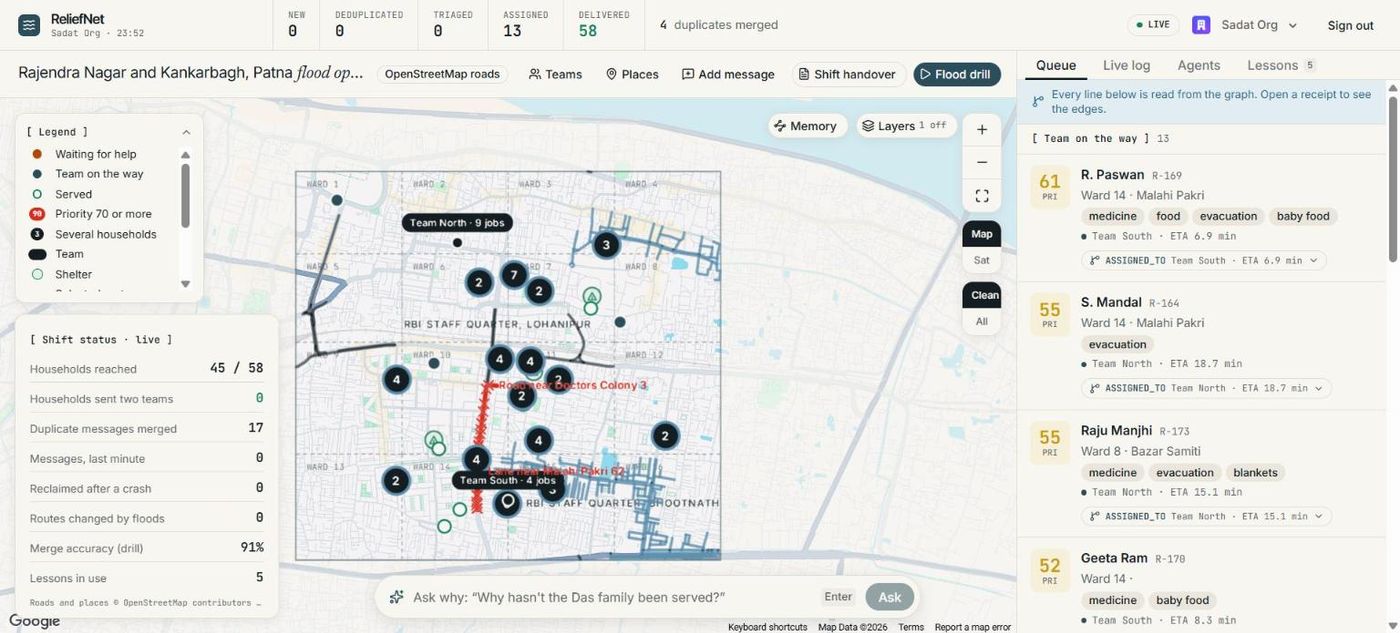Start the Flood drill
Viewport: 1400px width, 633px height.
(x=957, y=74)
